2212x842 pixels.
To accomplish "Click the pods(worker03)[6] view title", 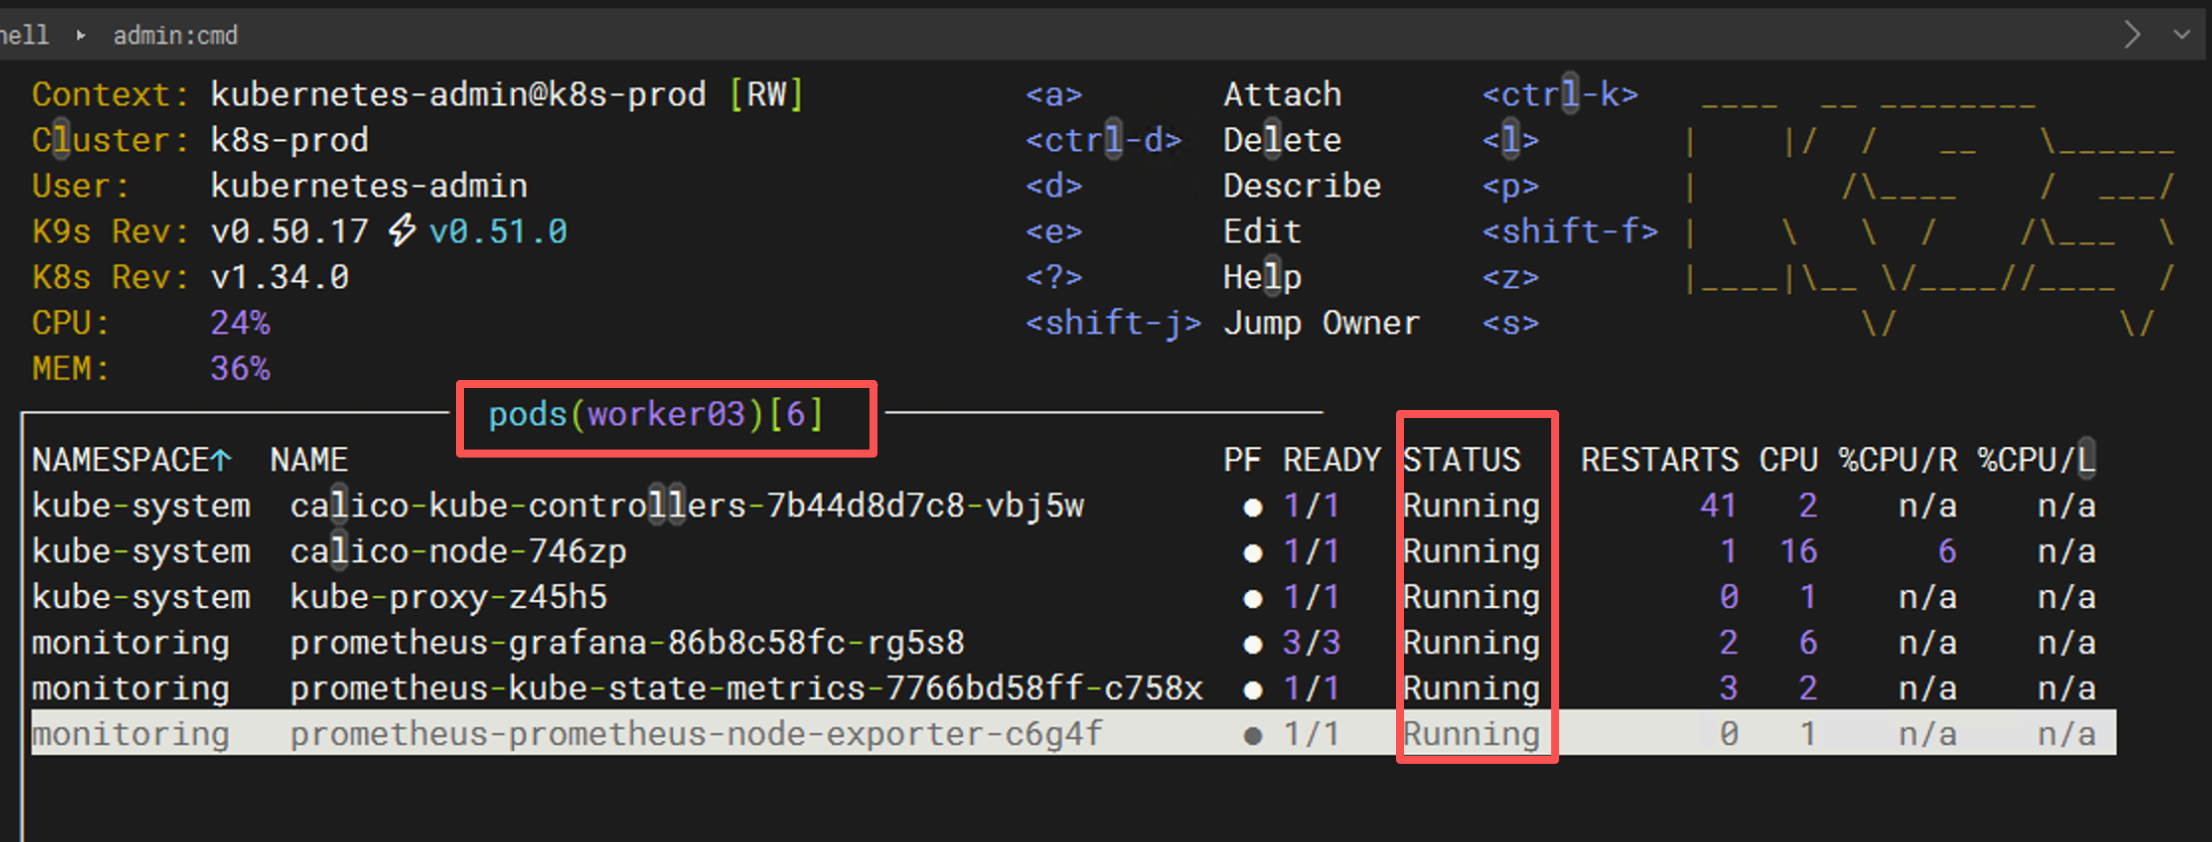I will (x=656, y=414).
